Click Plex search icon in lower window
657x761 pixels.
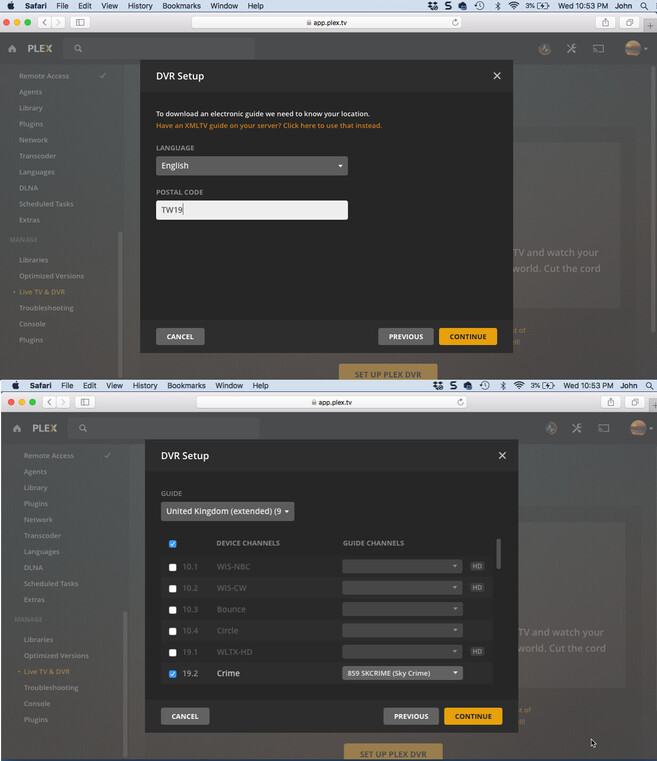click(x=83, y=428)
